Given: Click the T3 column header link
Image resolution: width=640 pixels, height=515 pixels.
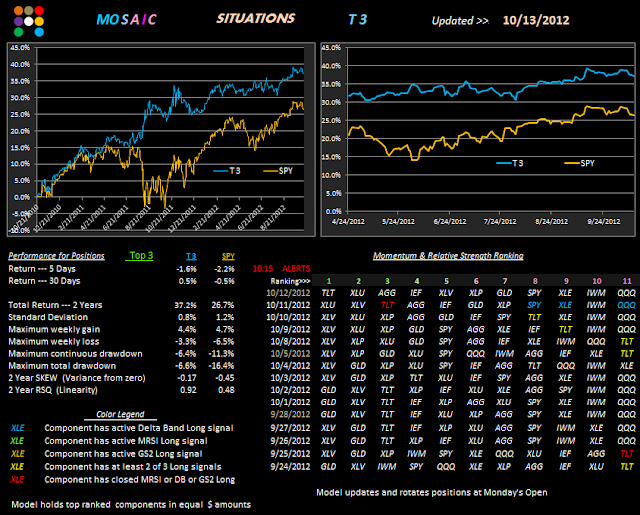Looking at the screenshot, I should 191,256.
